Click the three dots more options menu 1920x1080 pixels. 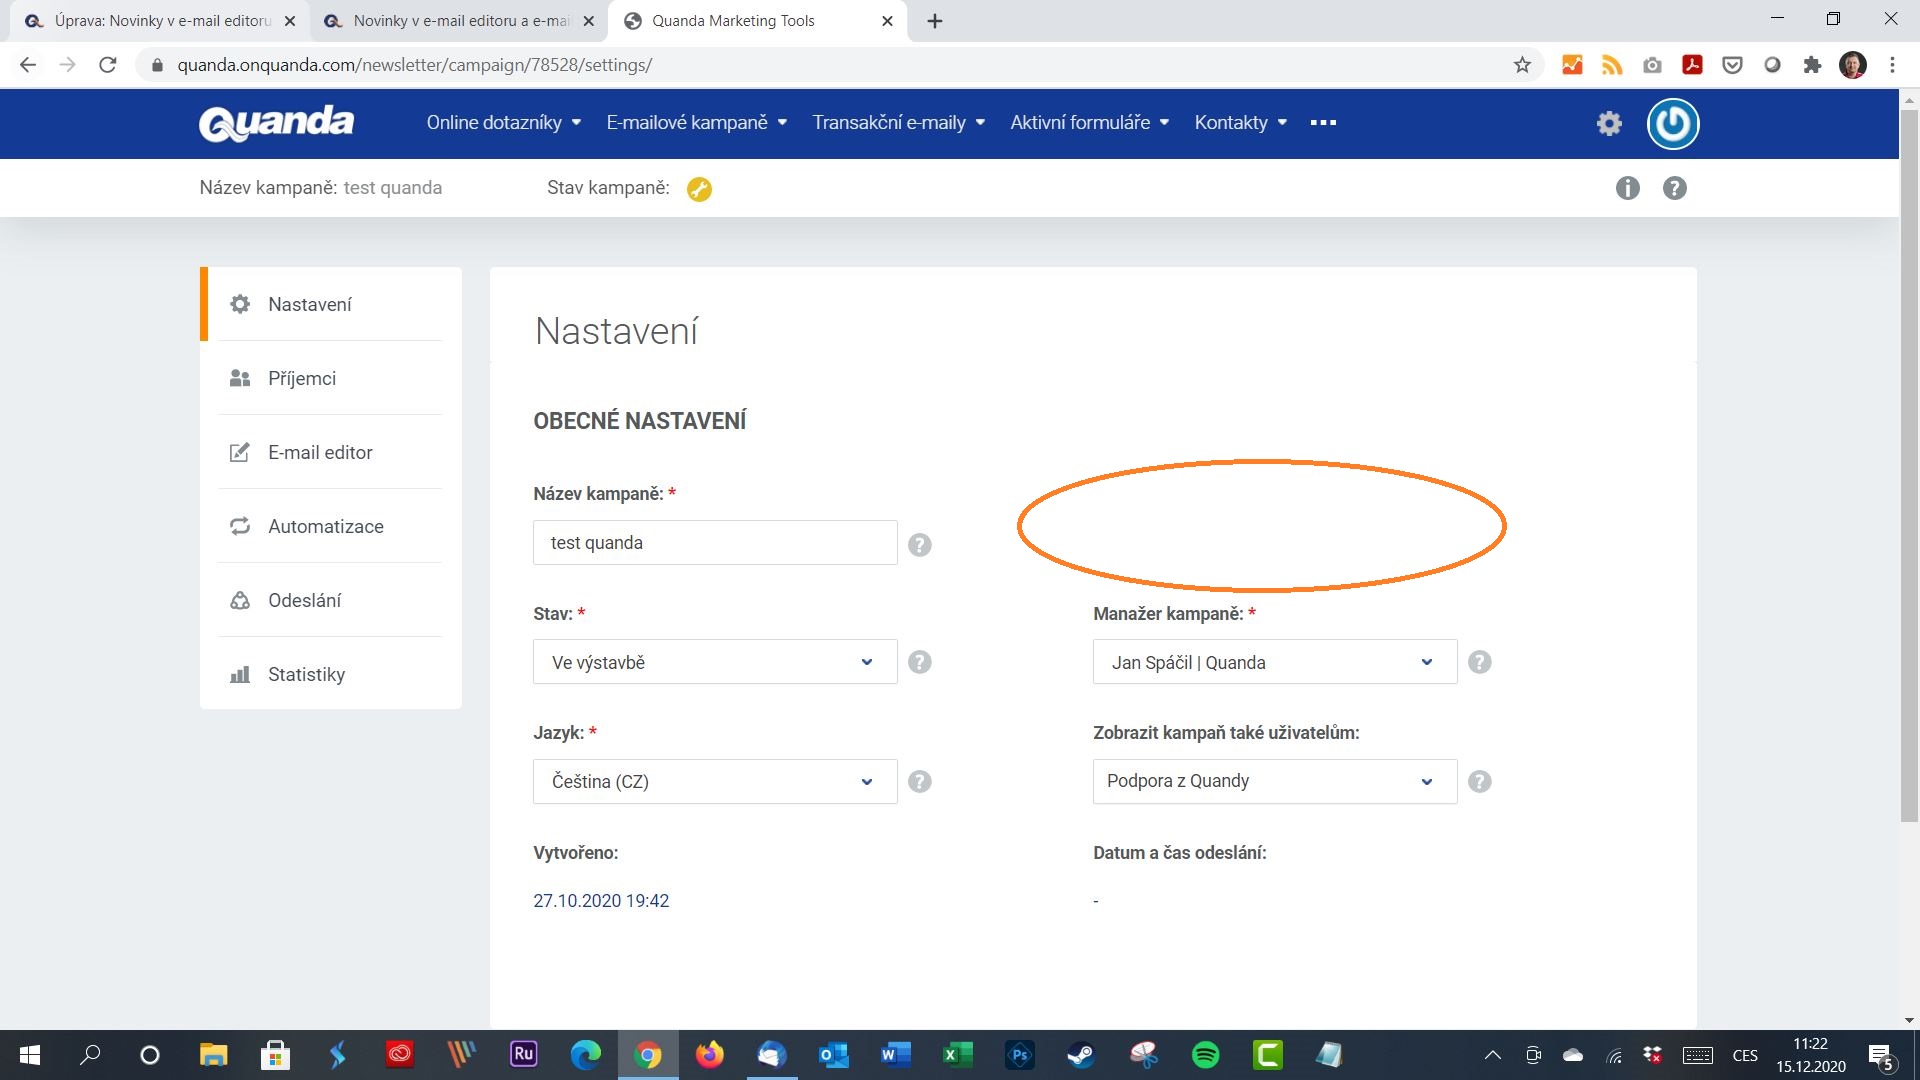click(1323, 123)
